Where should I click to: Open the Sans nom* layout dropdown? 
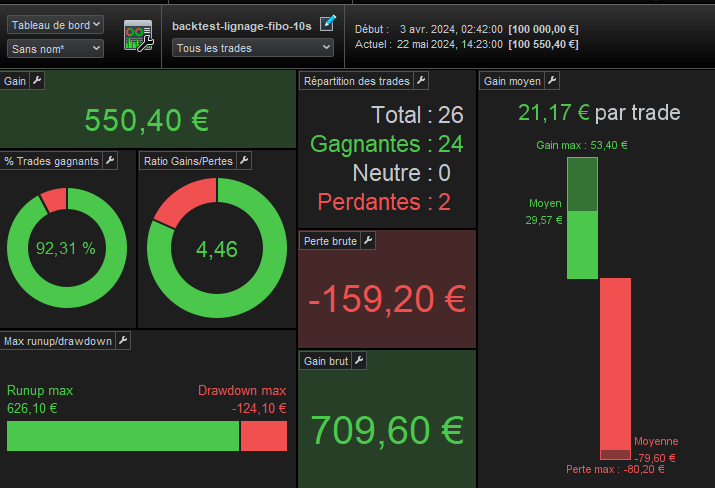(x=55, y=48)
